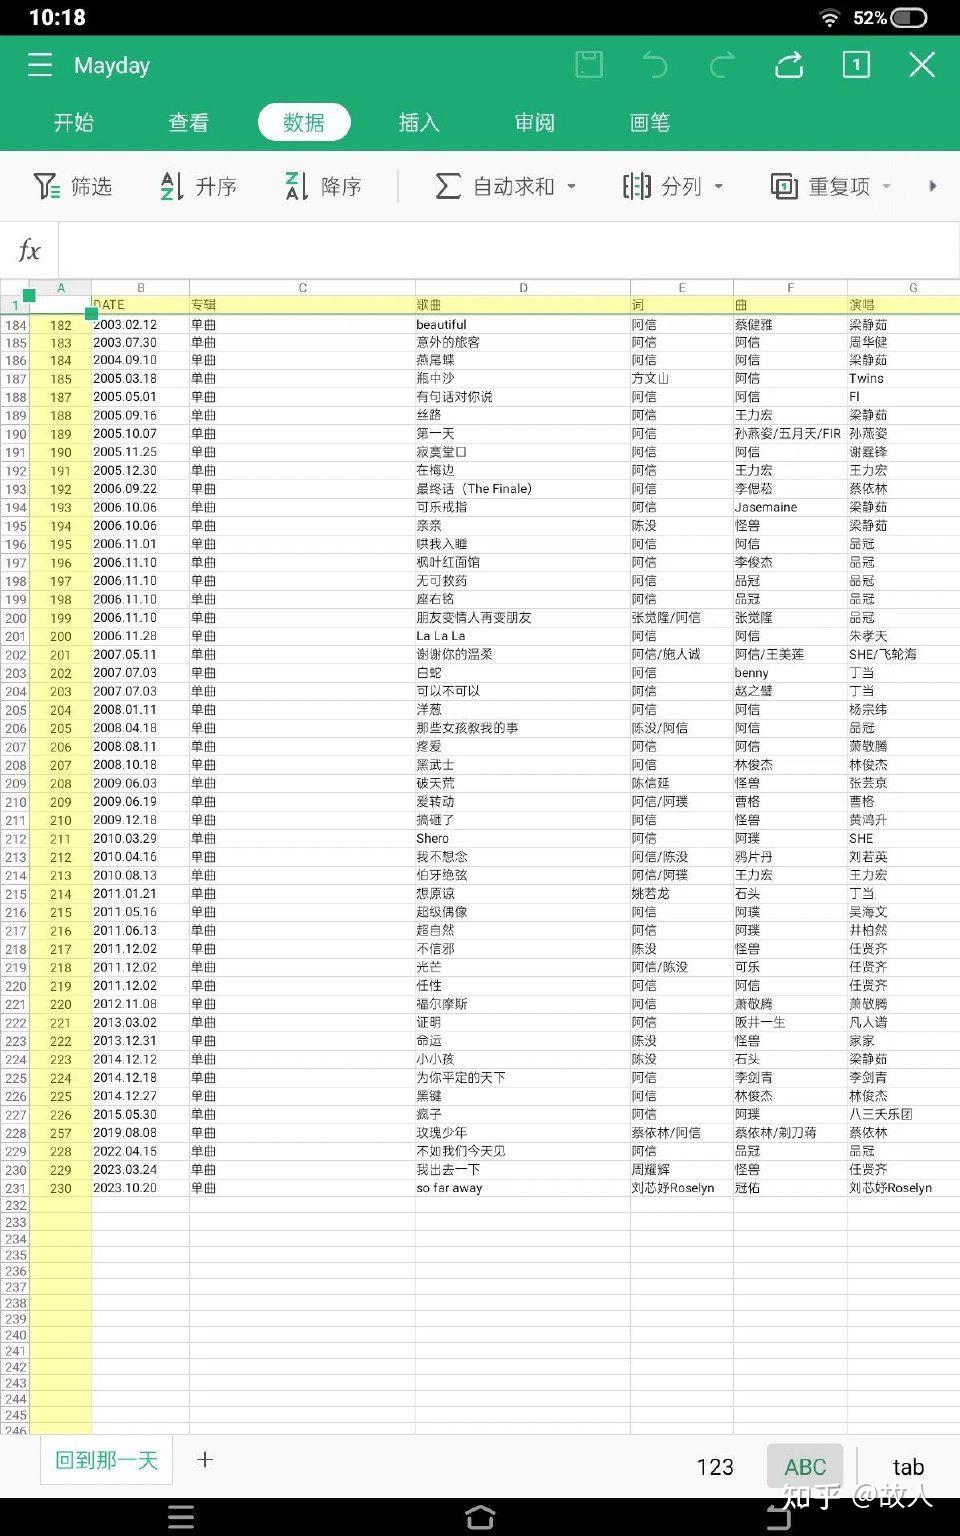Sort data with 降序 descending
The height and width of the screenshot is (1536, 960).
tap(320, 186)
